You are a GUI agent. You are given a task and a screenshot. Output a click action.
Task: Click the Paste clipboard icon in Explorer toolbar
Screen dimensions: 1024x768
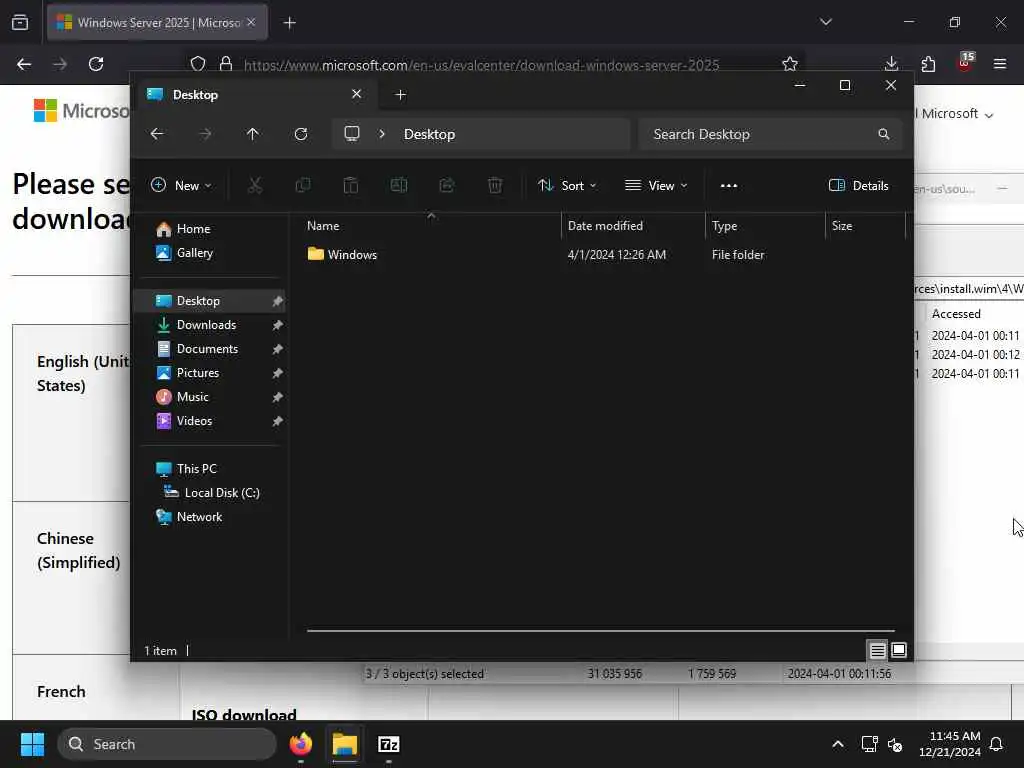click(x=351, y=185)
